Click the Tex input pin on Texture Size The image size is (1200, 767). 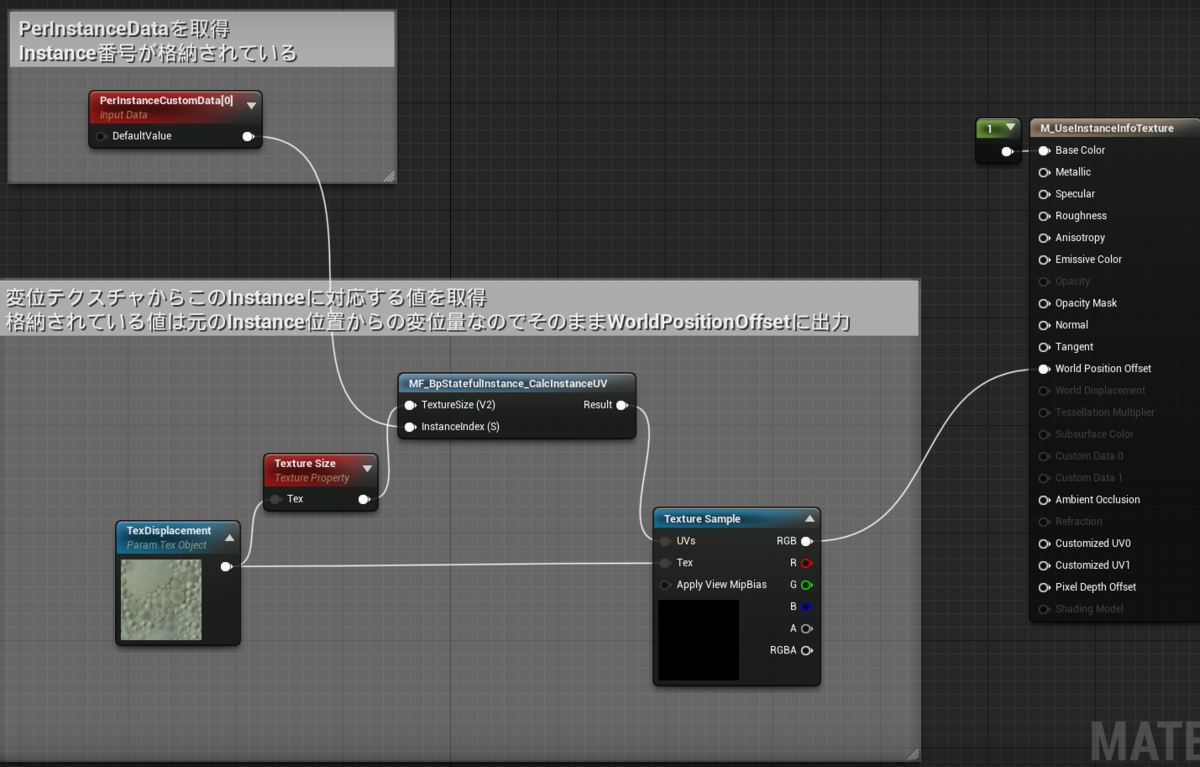275,499
